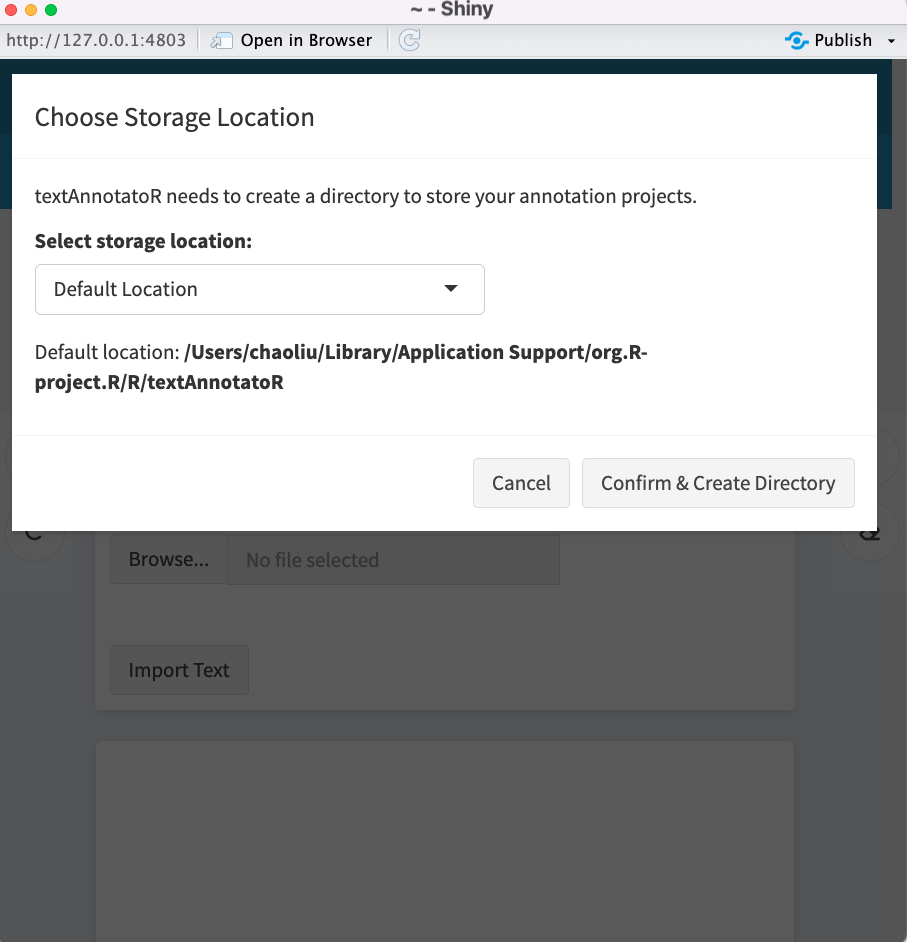Click the Open in Browser window icon
907x942 pixels.
point(221,40)
